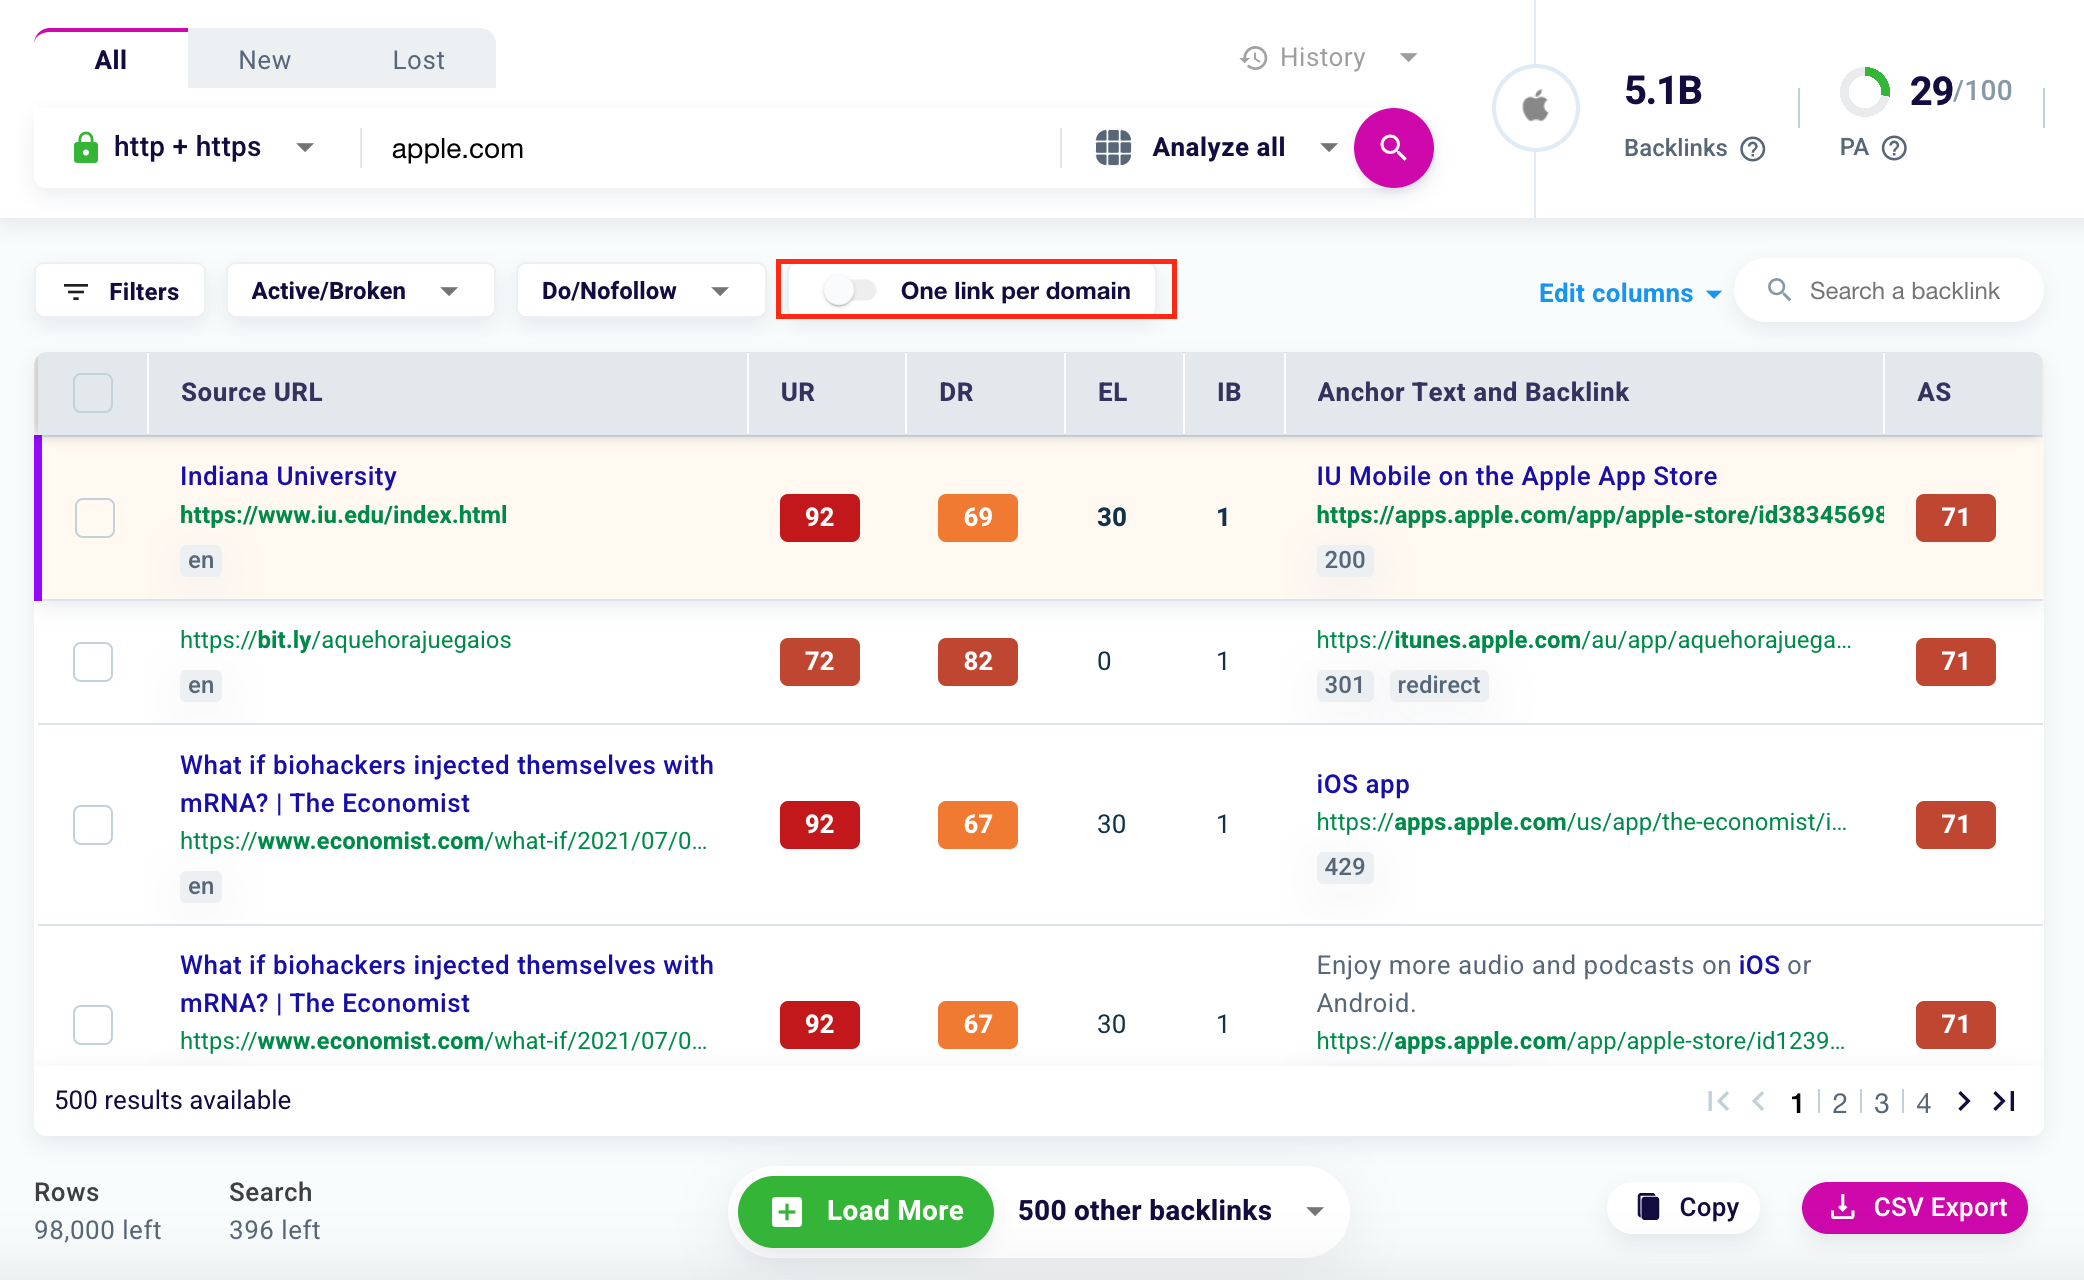Viewport: 2084px width, 1280px height.
Task: Jump to last page using pagination icon
Action: pos(2005,1101)
